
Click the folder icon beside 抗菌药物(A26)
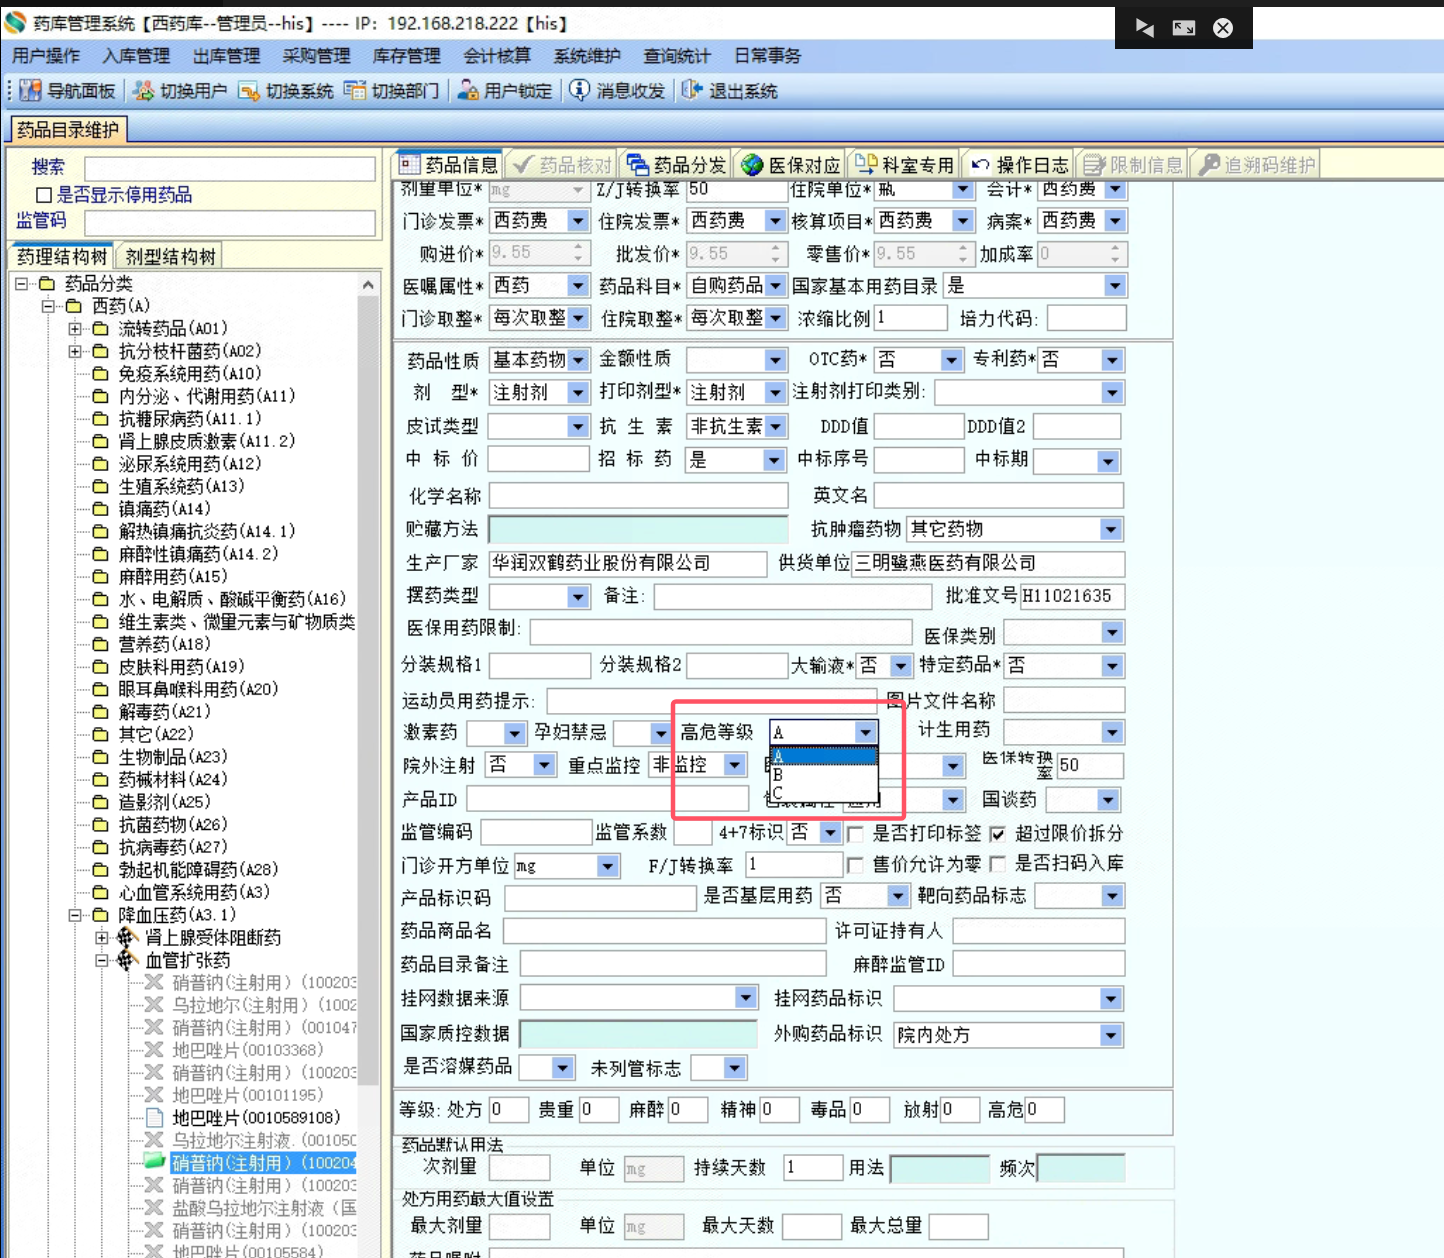coord(100,825)
